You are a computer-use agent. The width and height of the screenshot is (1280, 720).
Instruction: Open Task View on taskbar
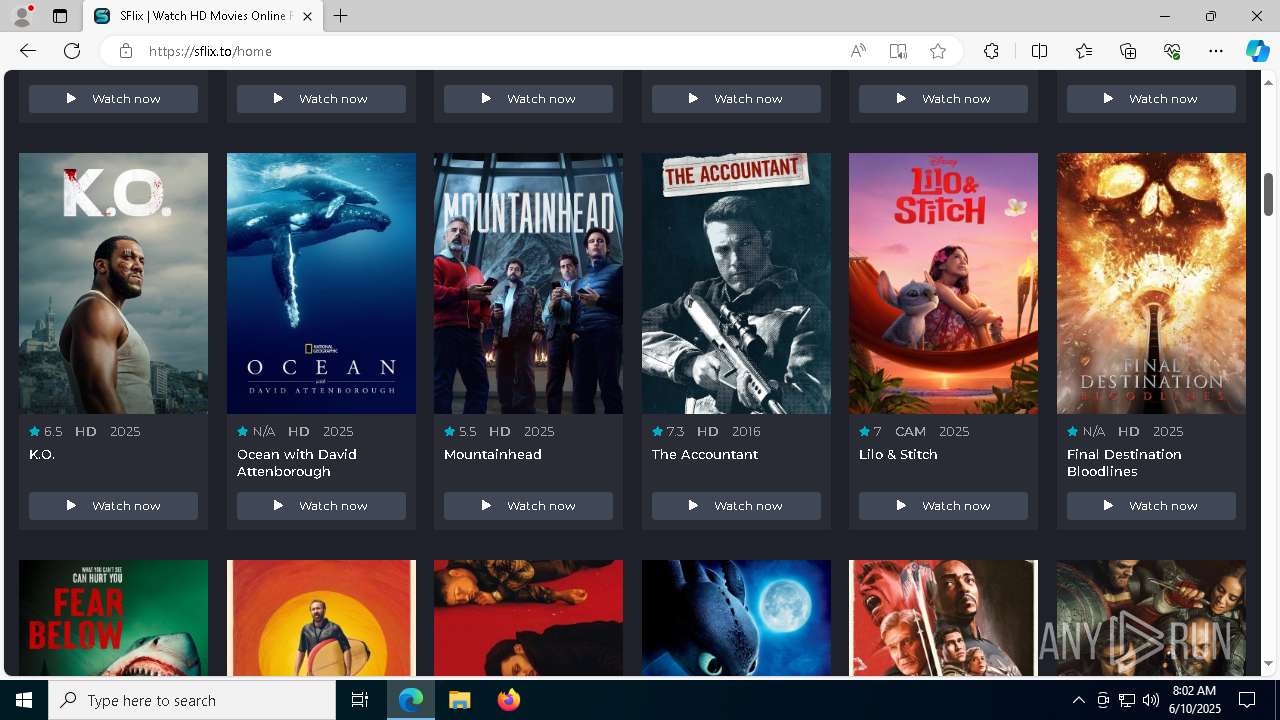(x=360, y=700)
